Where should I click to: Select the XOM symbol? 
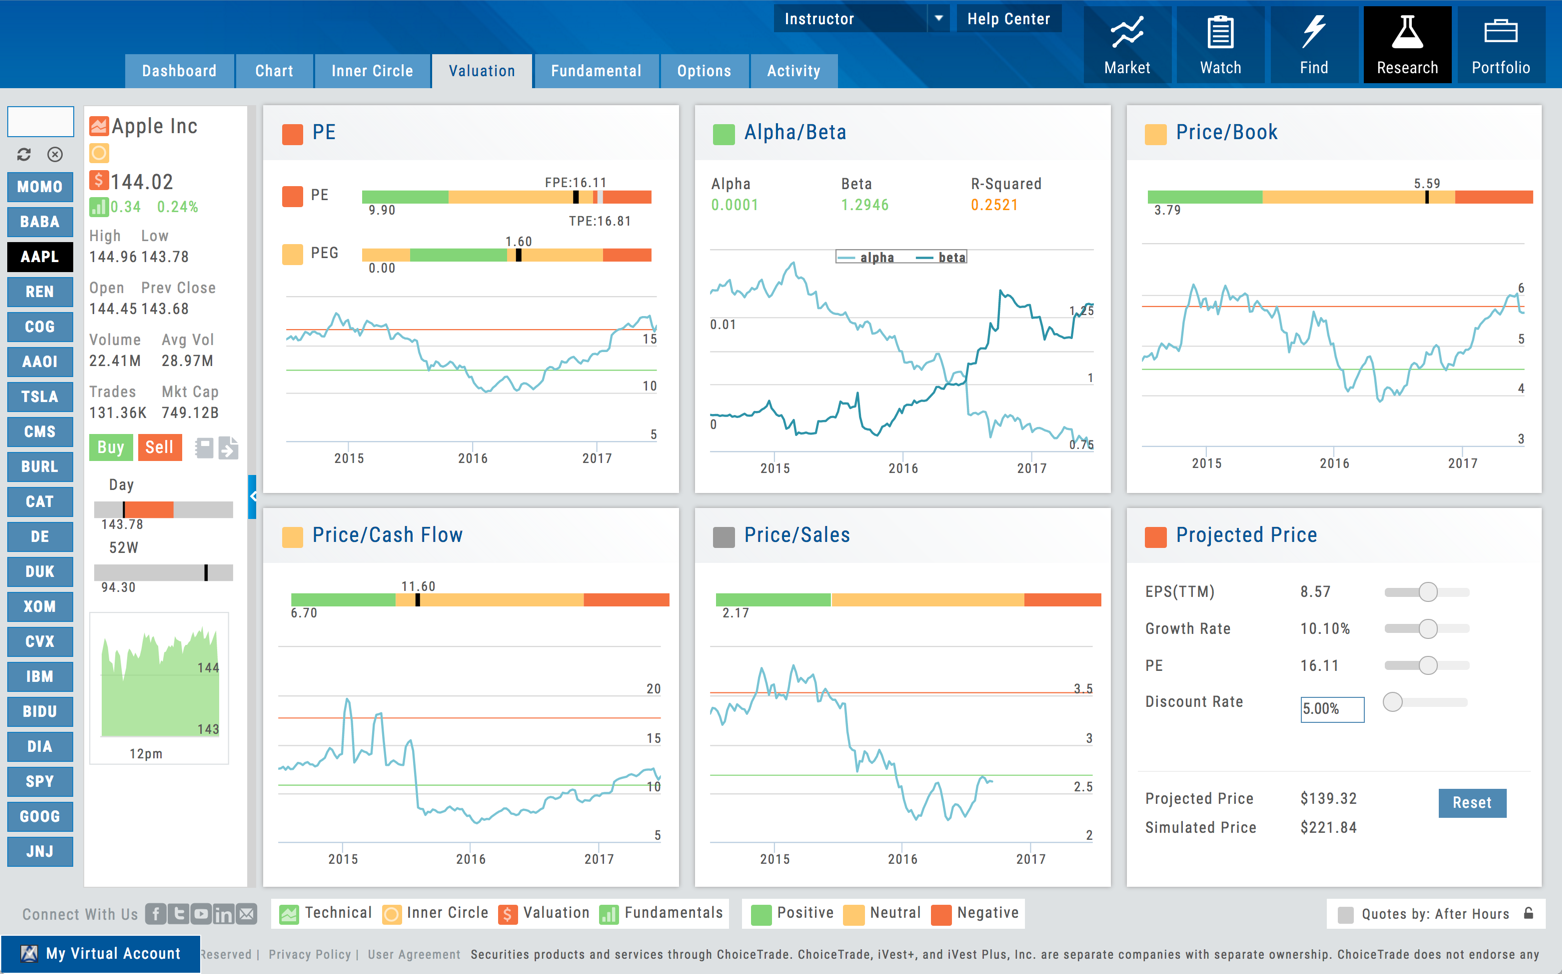coord(40,607)
